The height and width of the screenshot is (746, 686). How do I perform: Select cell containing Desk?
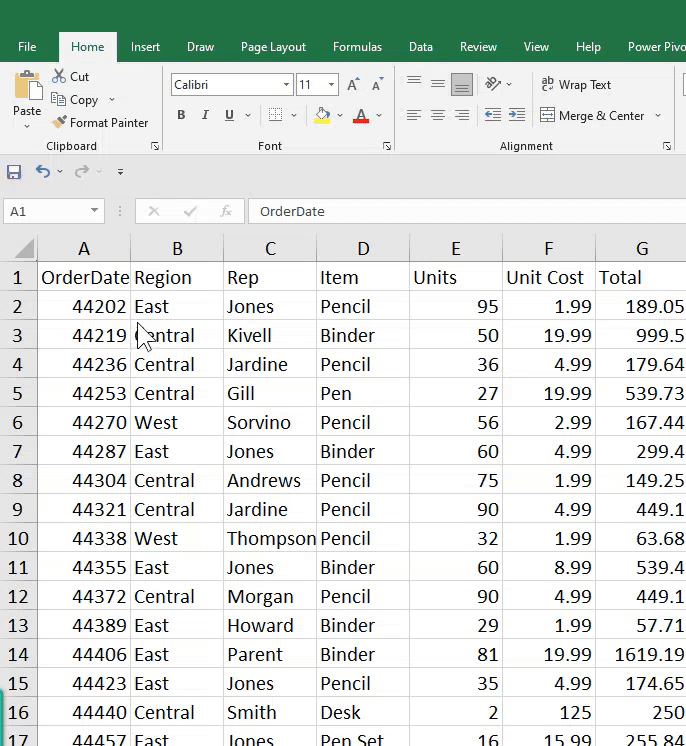click(363, 713)
